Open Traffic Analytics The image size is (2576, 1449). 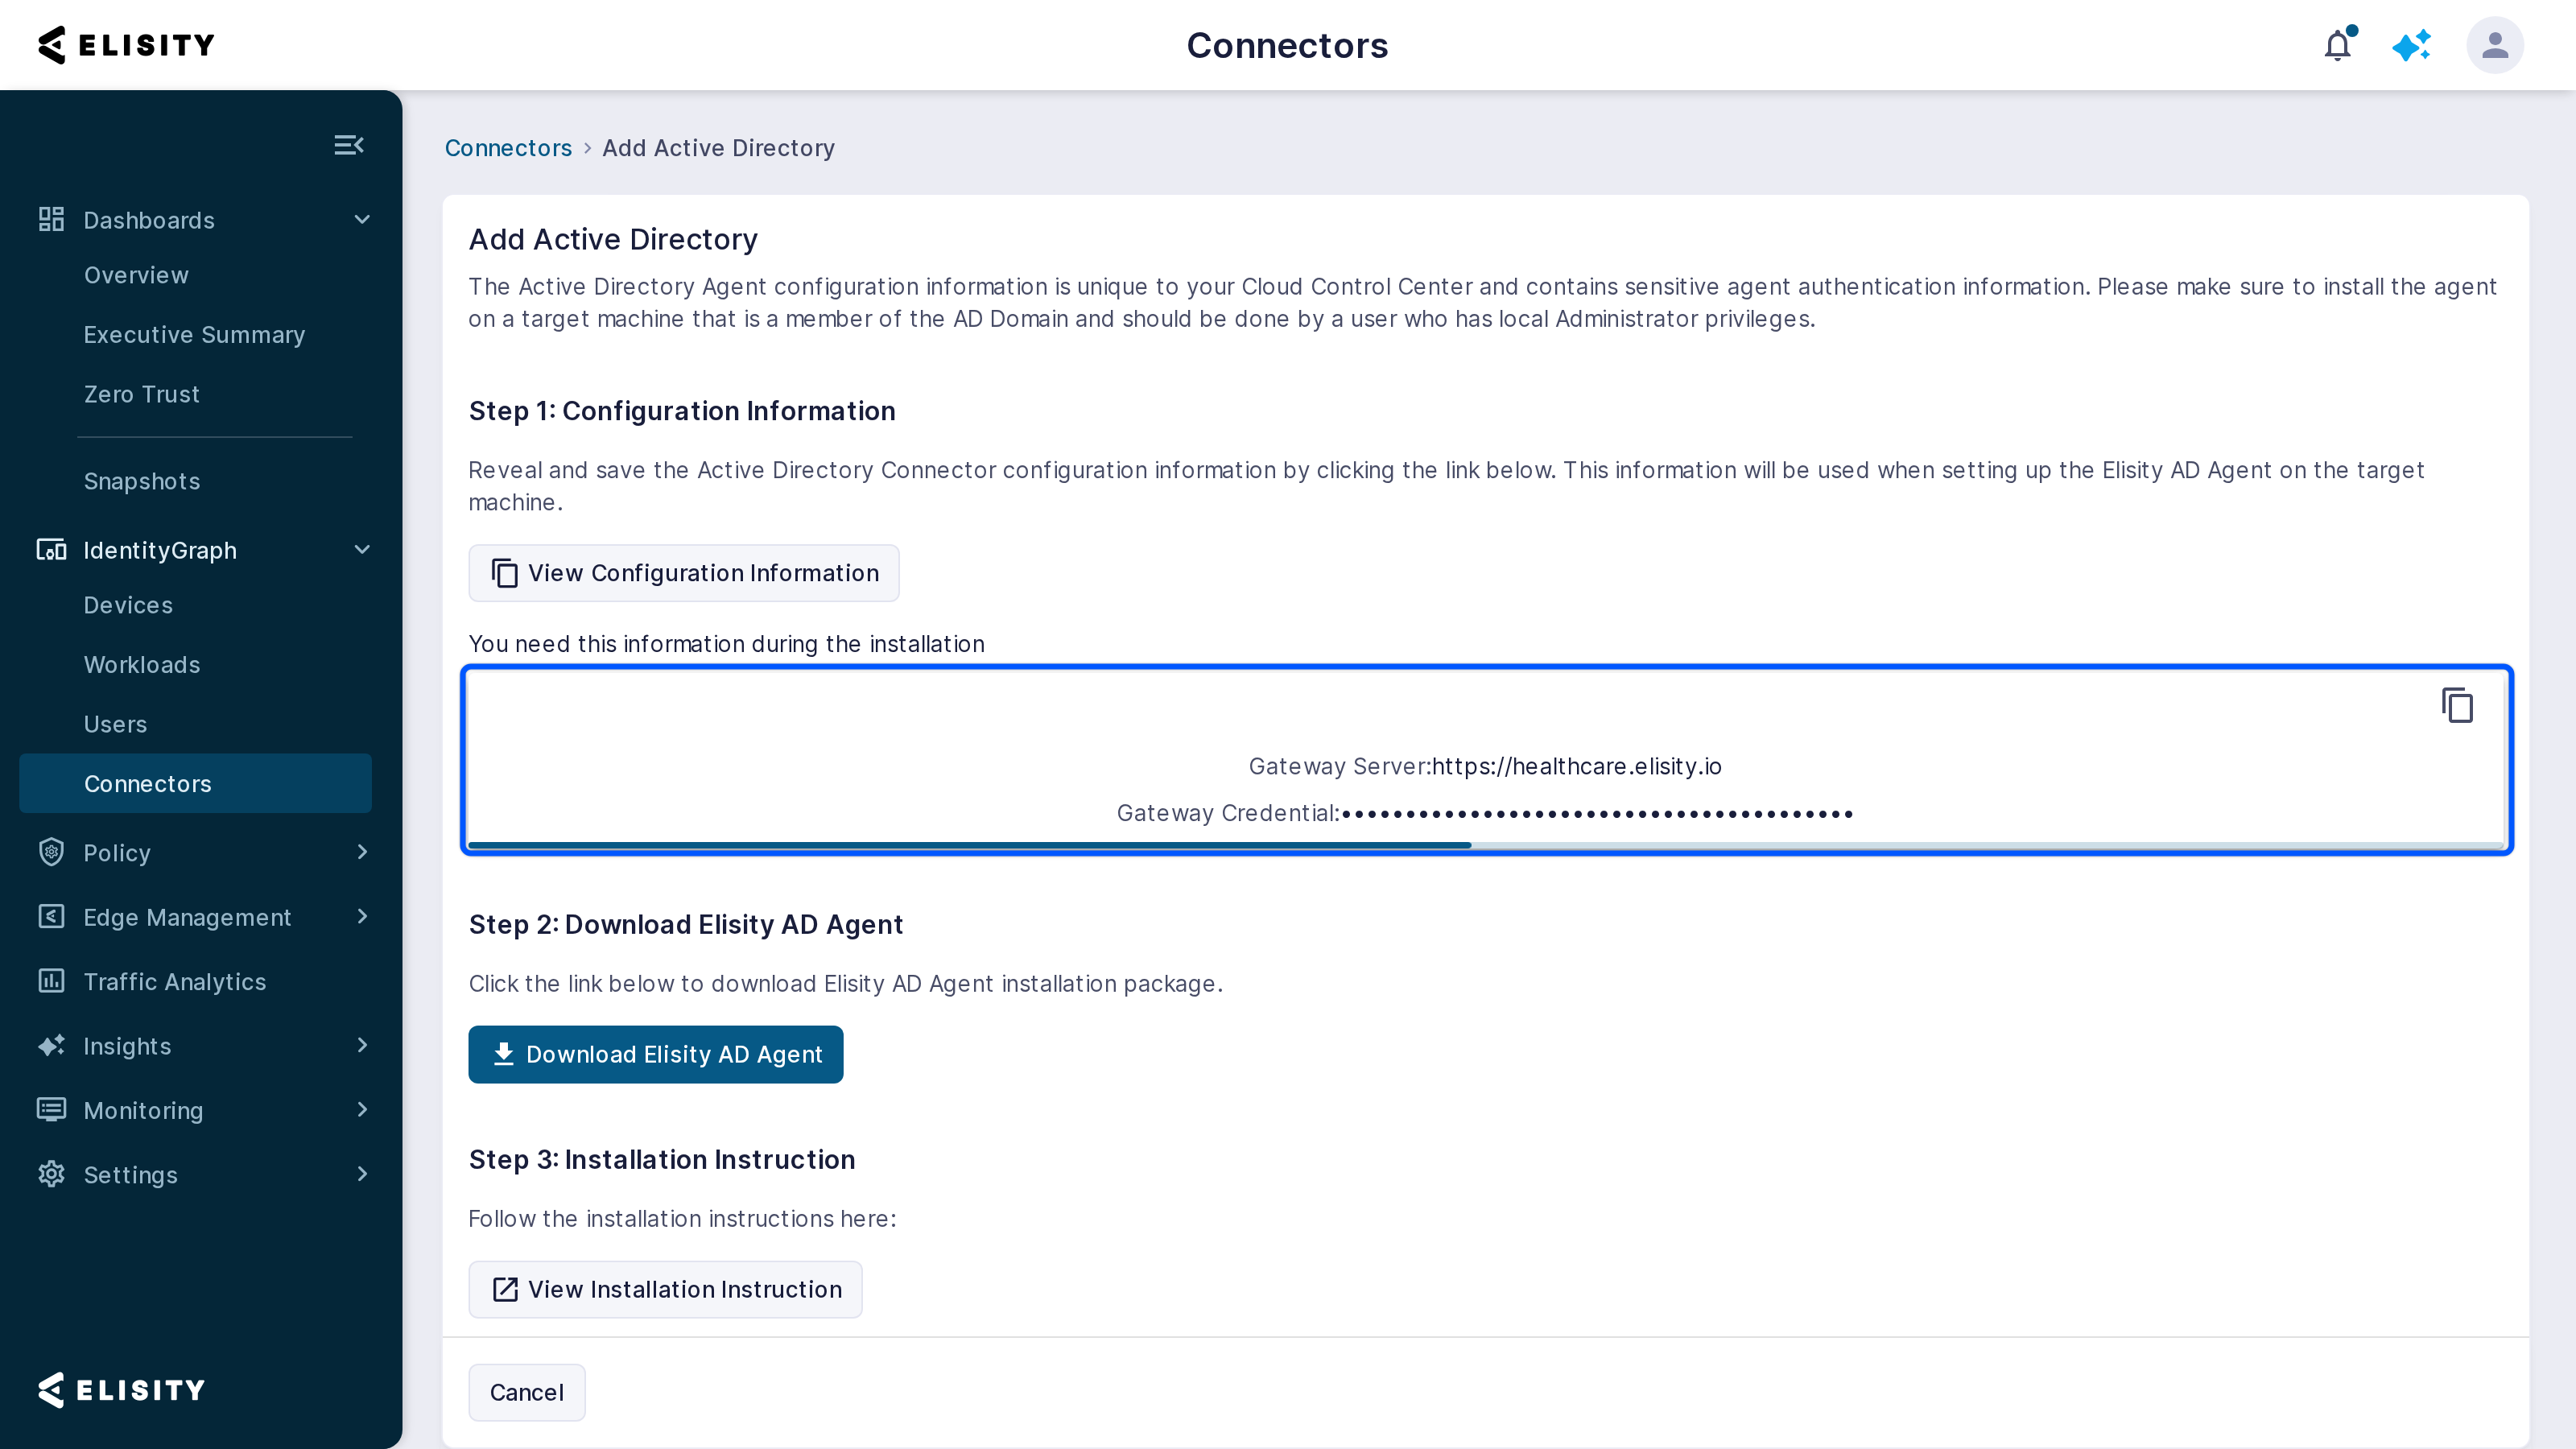(175, 981)
